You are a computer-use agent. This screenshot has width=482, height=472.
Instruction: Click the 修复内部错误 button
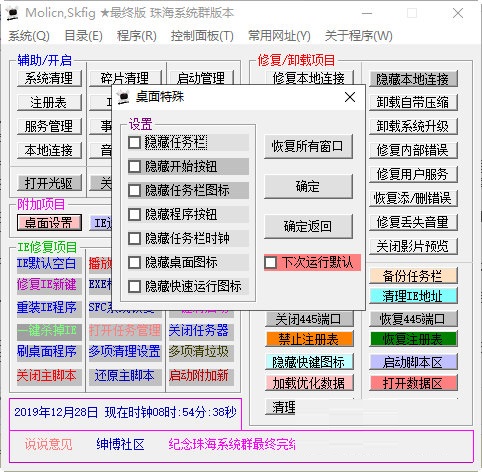click(x=413, y=151)
